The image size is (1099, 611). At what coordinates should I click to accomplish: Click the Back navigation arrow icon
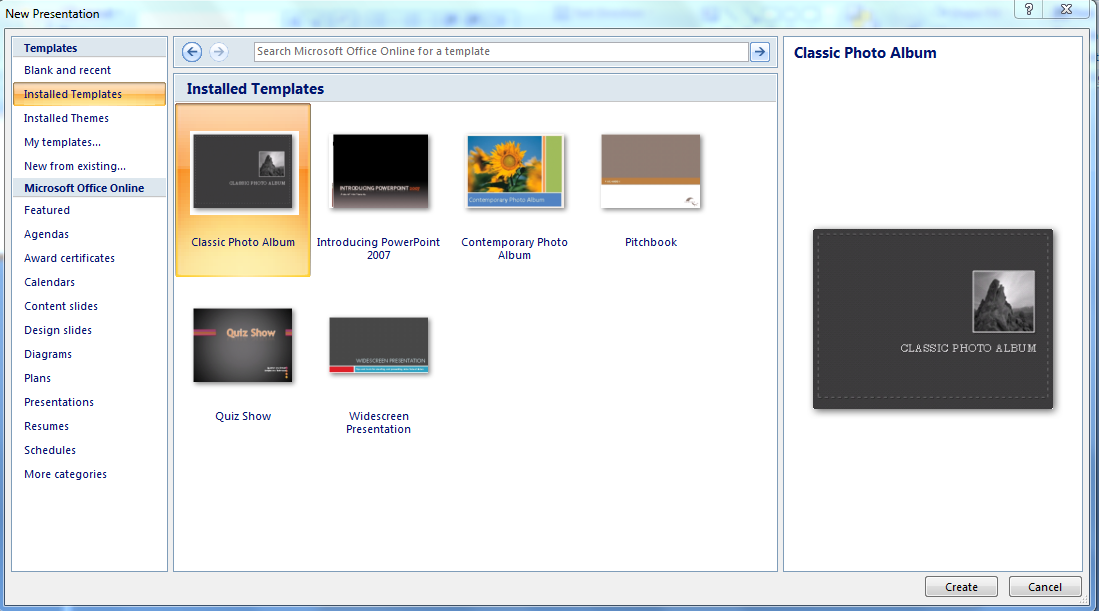click(192, 52)
